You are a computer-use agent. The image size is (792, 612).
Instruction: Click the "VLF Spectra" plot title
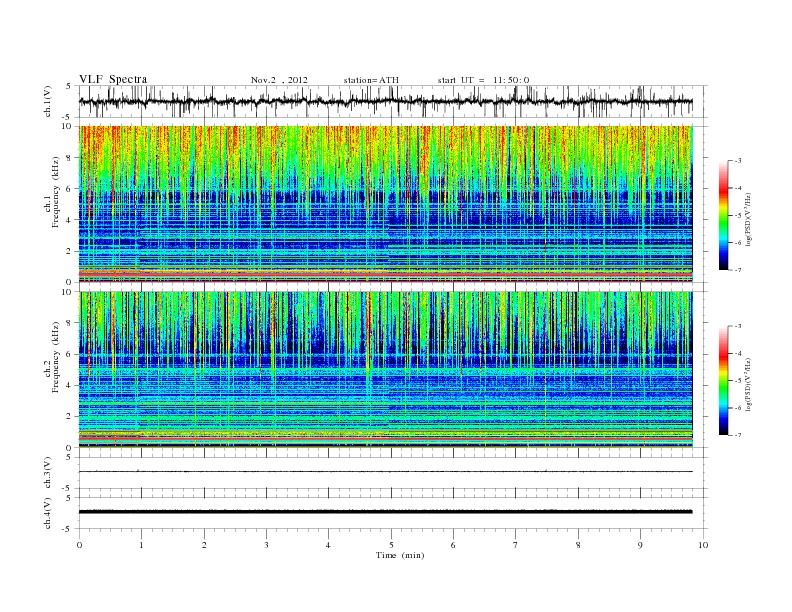113,79
